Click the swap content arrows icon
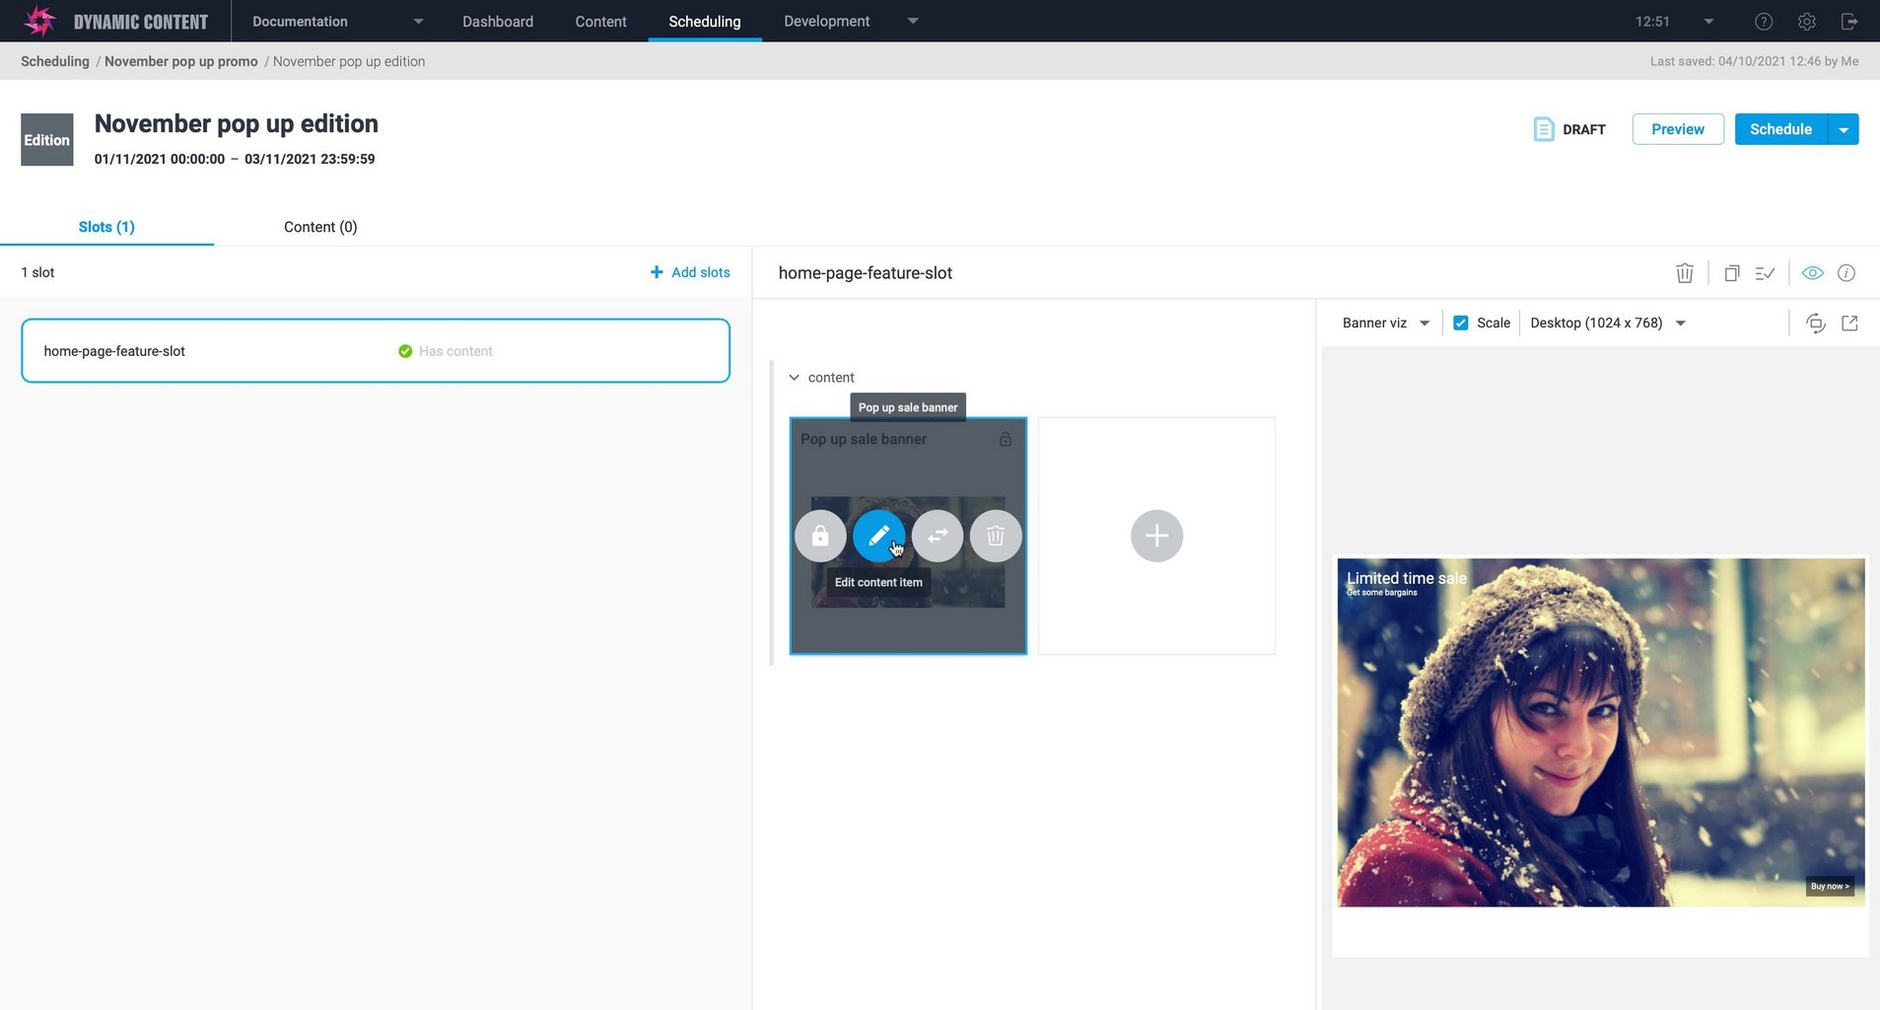The height and width of the screenshot is (1010, 1880). [937, 536]
